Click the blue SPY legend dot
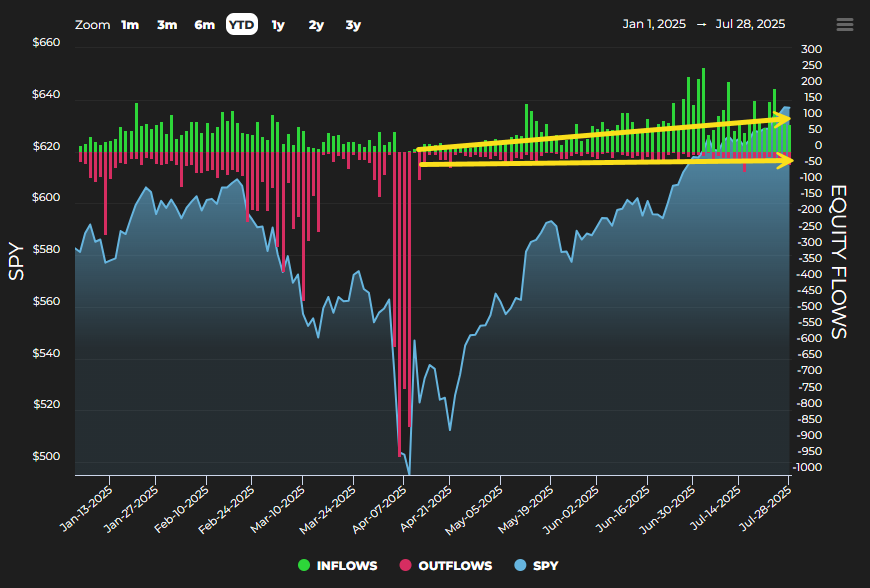Viewport: 870px width, 588px height. (x=520, y=565)
